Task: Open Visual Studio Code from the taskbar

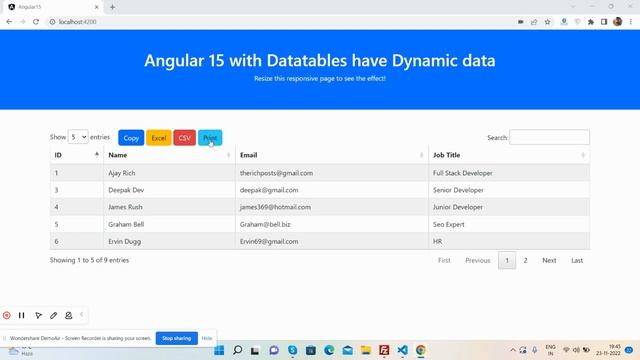Action: pos(402,350)
